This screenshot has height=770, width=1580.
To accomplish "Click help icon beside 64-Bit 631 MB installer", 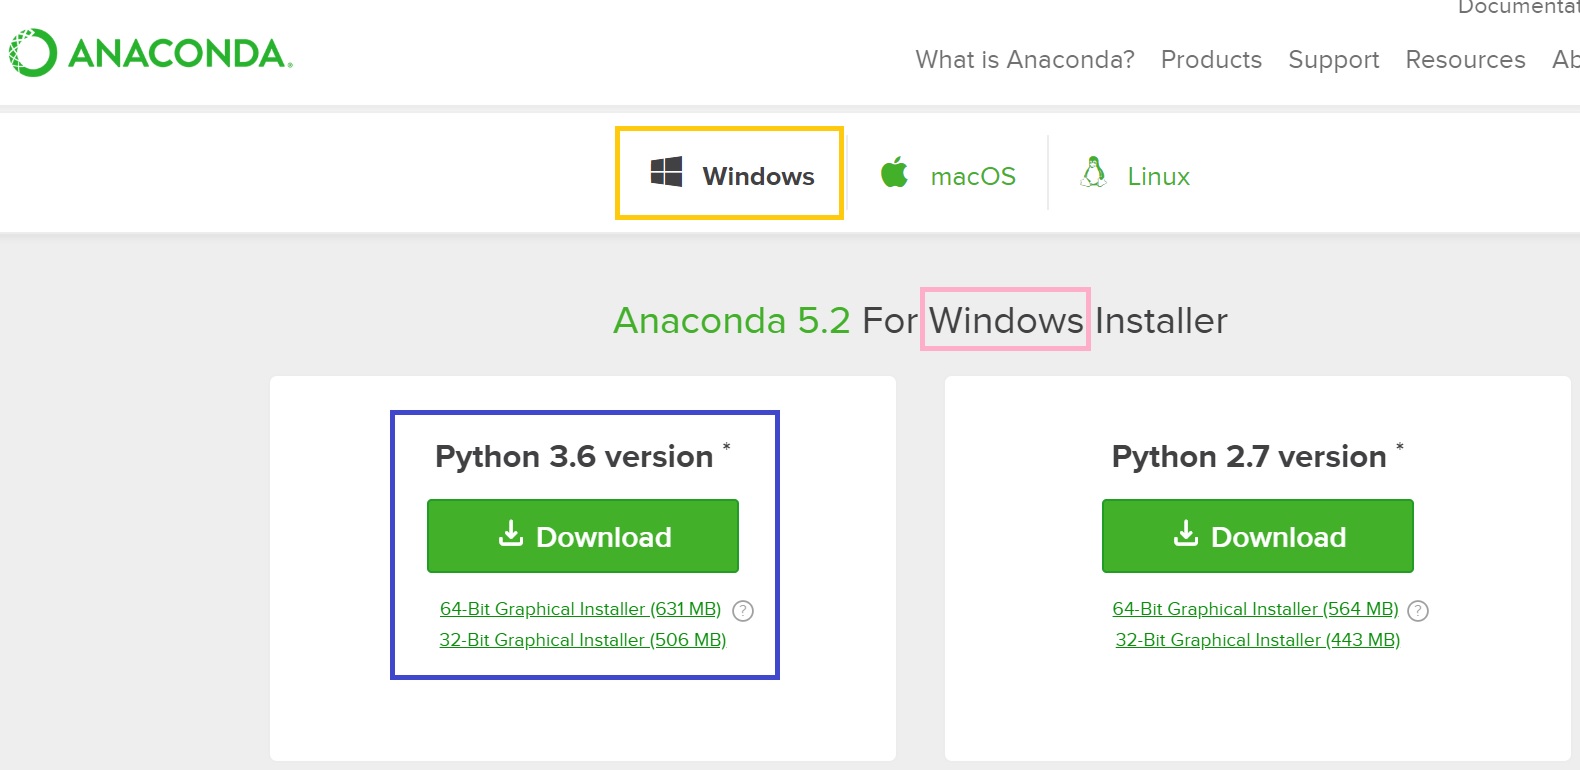I will tap(743, 611).
